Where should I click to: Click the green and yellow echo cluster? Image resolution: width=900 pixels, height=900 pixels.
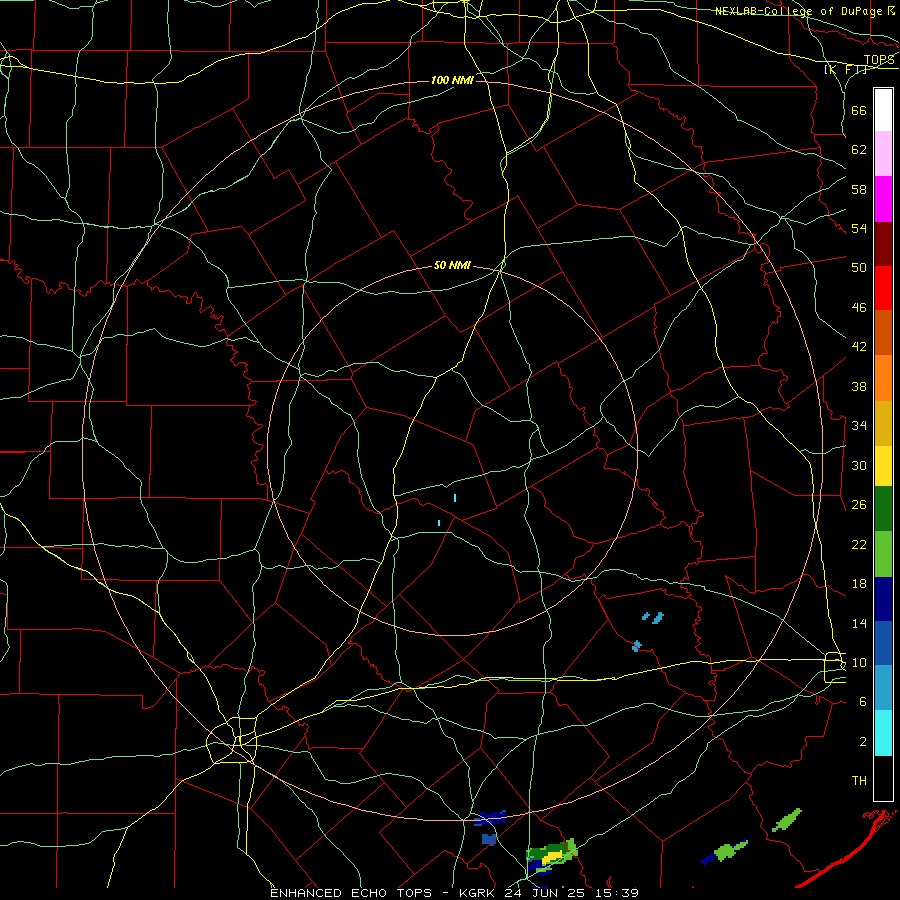click(x=551, y=856)
